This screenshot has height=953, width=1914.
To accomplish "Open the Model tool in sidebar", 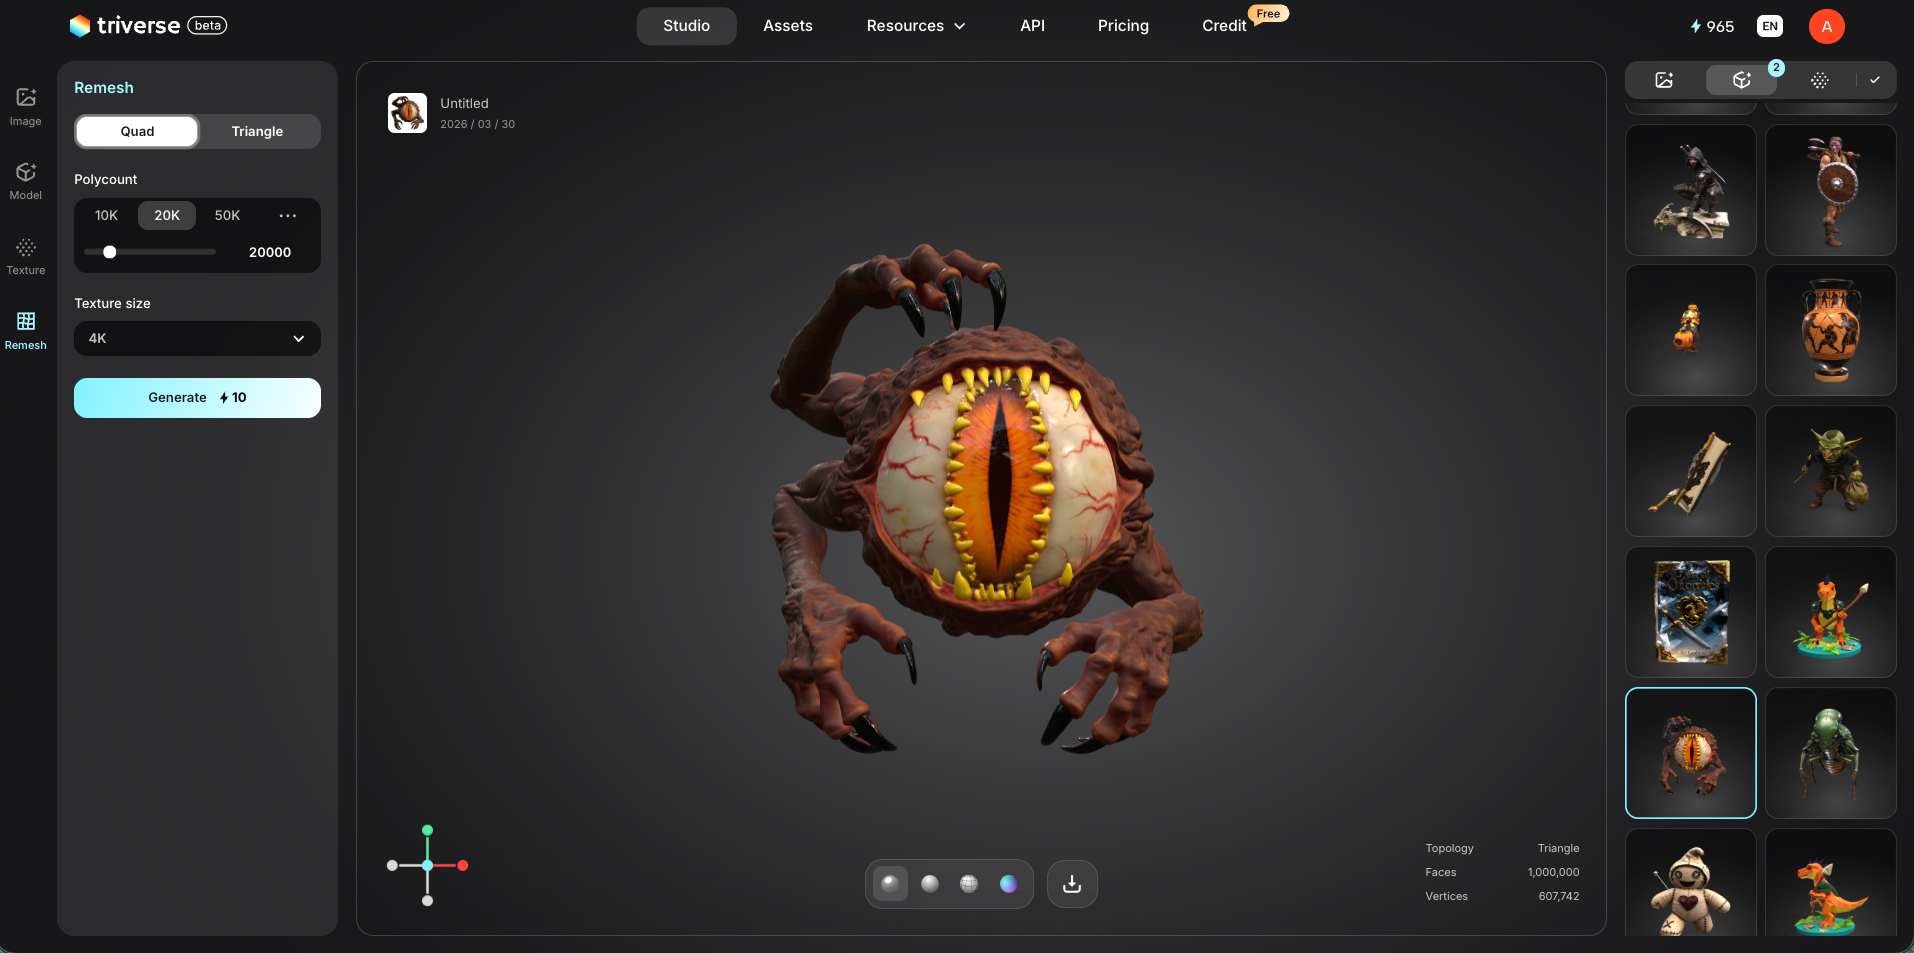I will (x=26, y=180).
